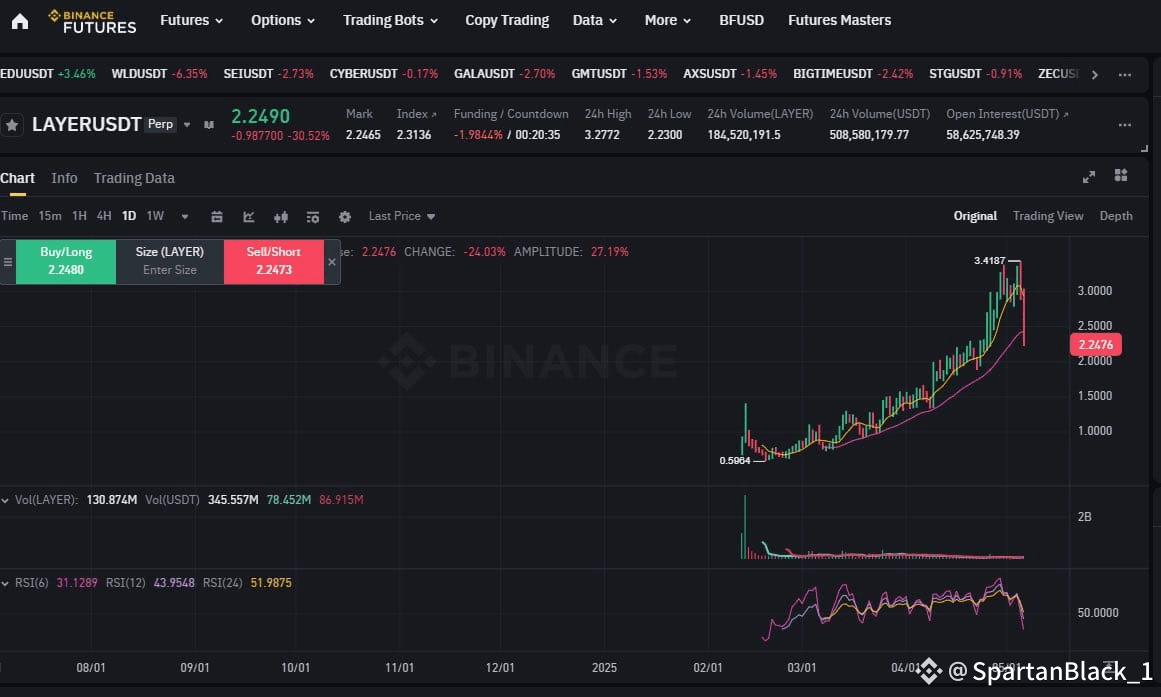Select the 4H interval
The image size is (1161, 697).
point(104,216)
